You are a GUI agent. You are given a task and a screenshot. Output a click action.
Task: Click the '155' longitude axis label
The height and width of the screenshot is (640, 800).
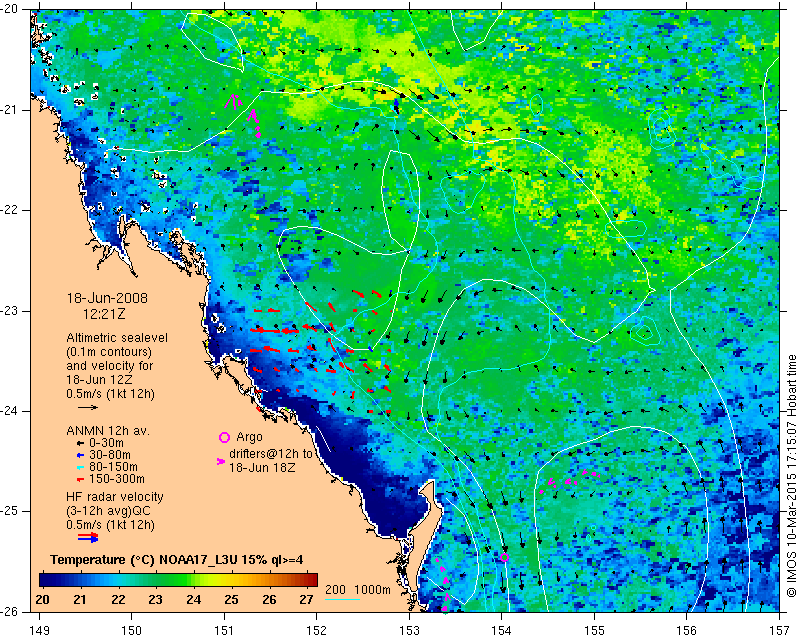594,631
